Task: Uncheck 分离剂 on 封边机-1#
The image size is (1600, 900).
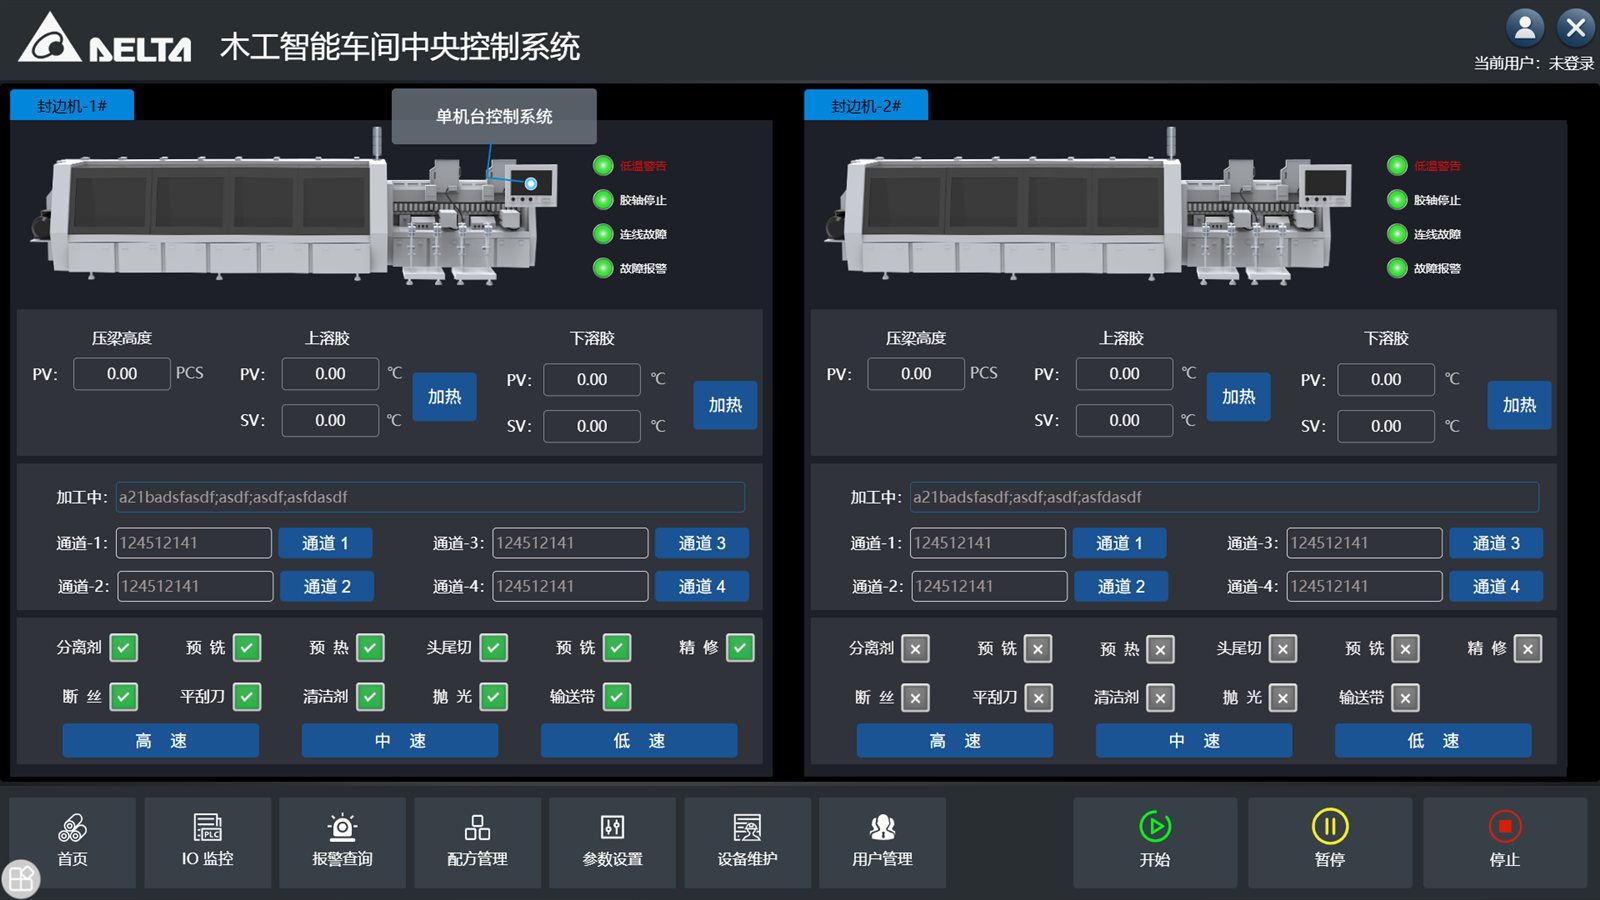Action: click(124, 648)
